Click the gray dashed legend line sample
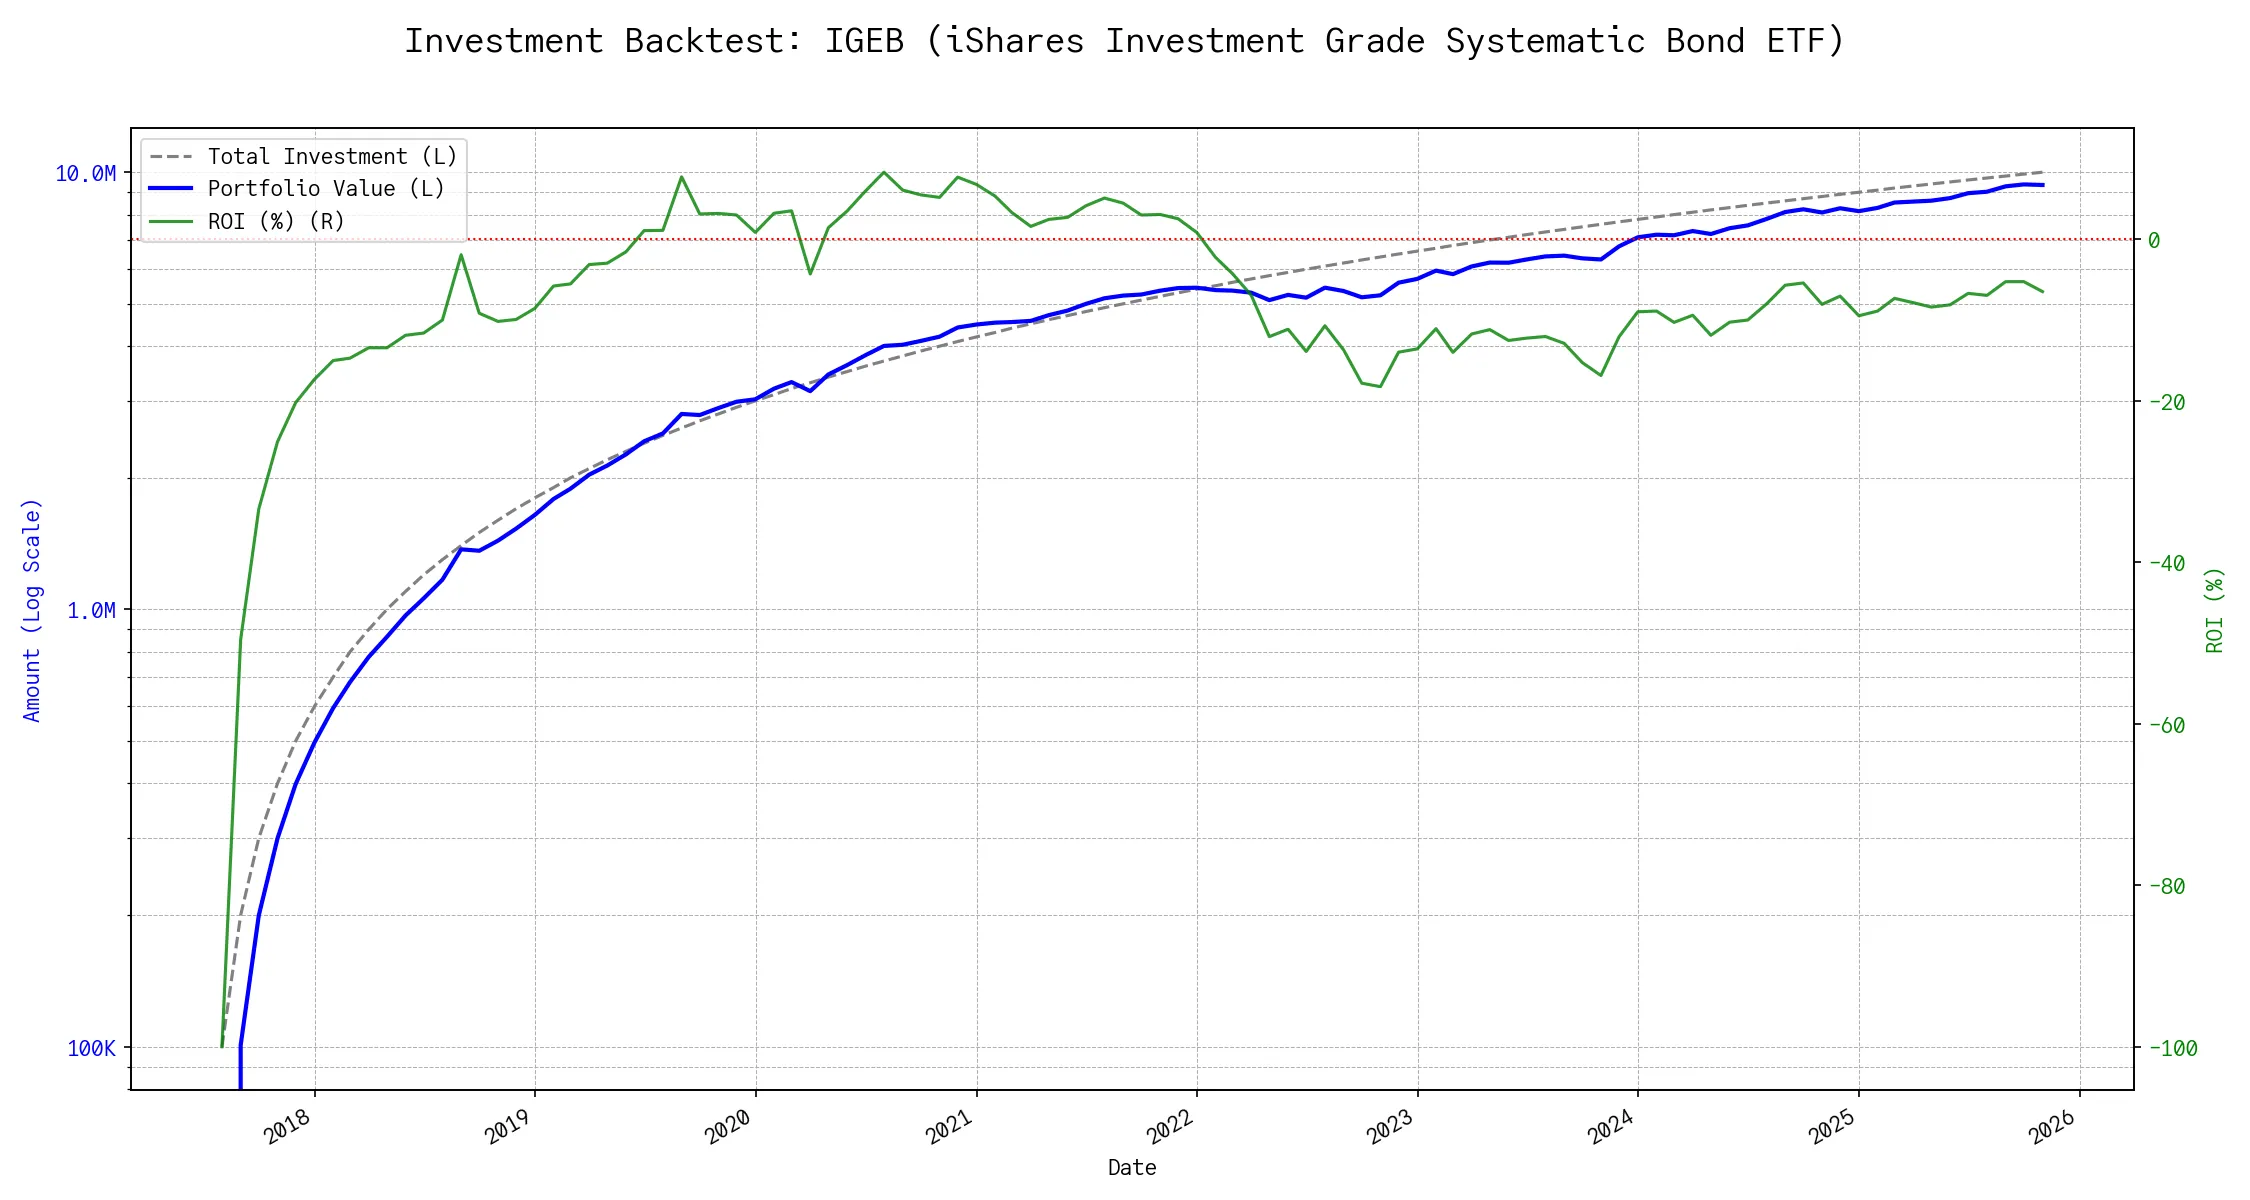This screenshot has height=1200, width=2250. coord(171,157)
